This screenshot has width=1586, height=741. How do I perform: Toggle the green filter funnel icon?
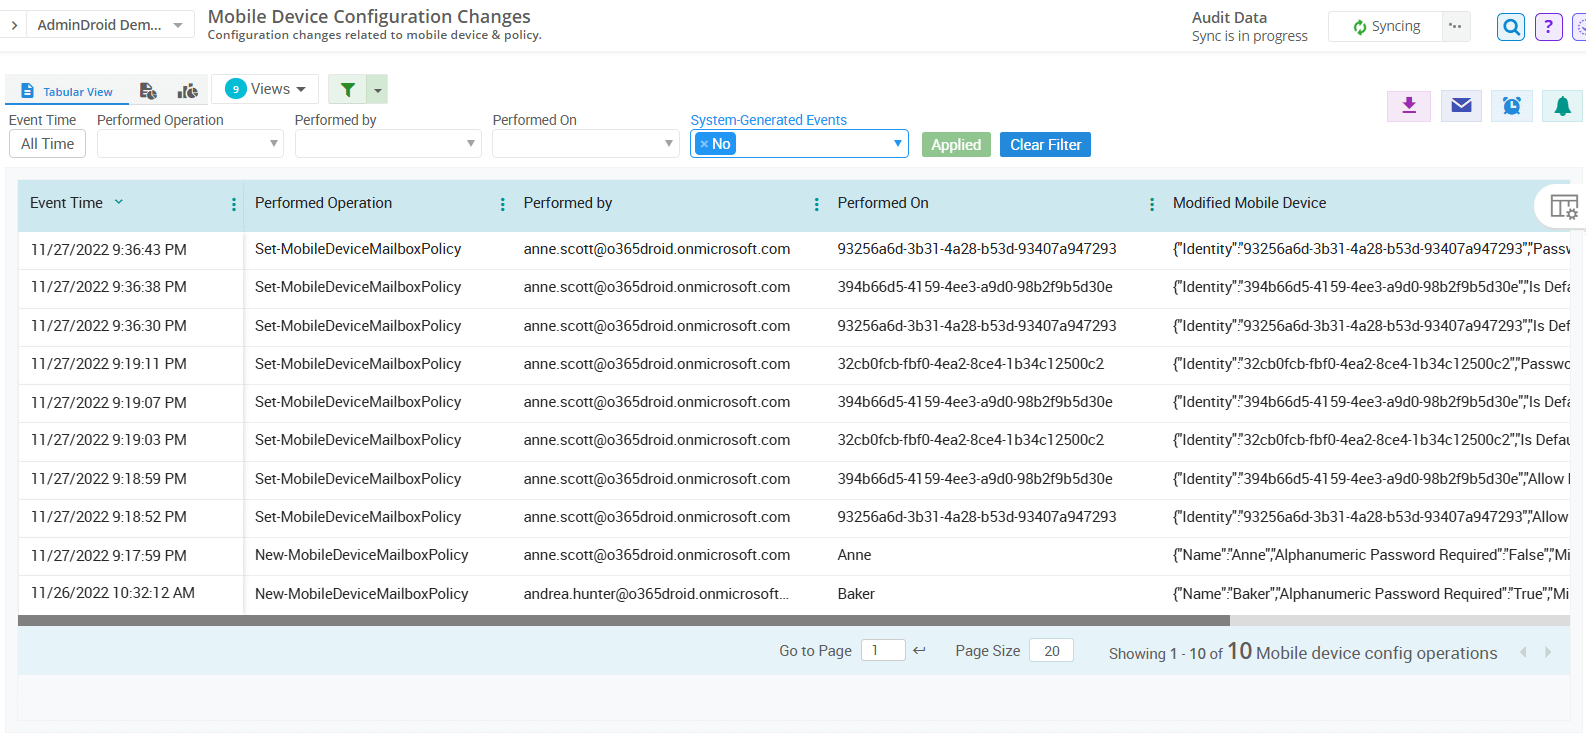347,90
